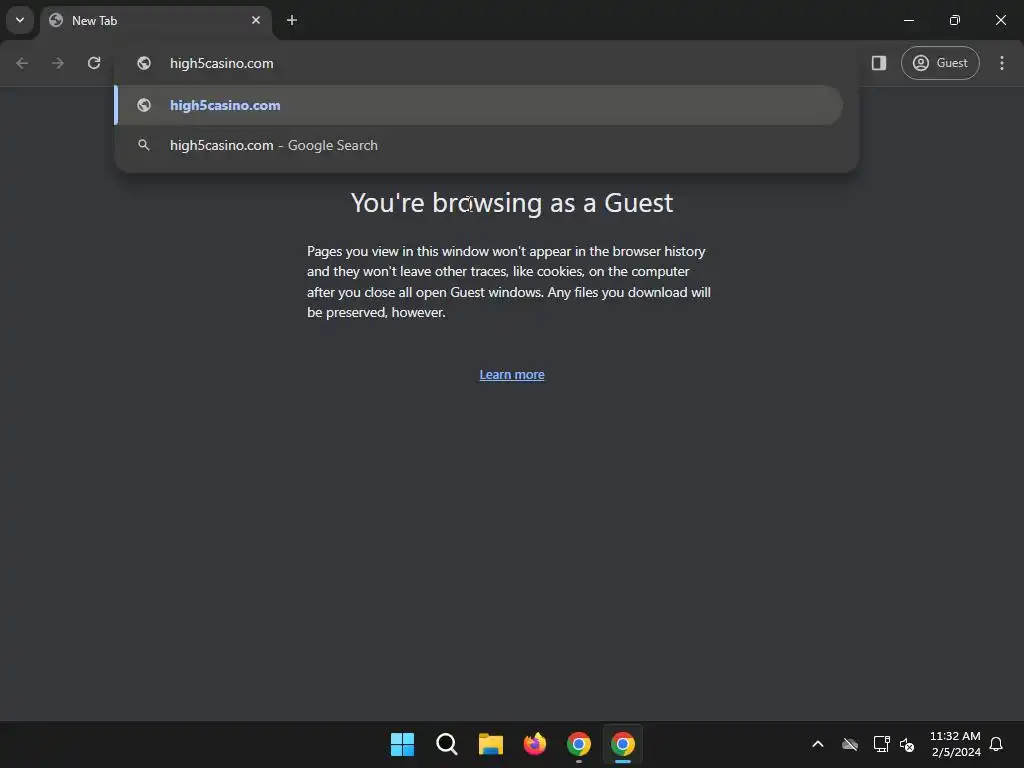Switch to the active Chrome taskbar icon

[x=623, y=744]
